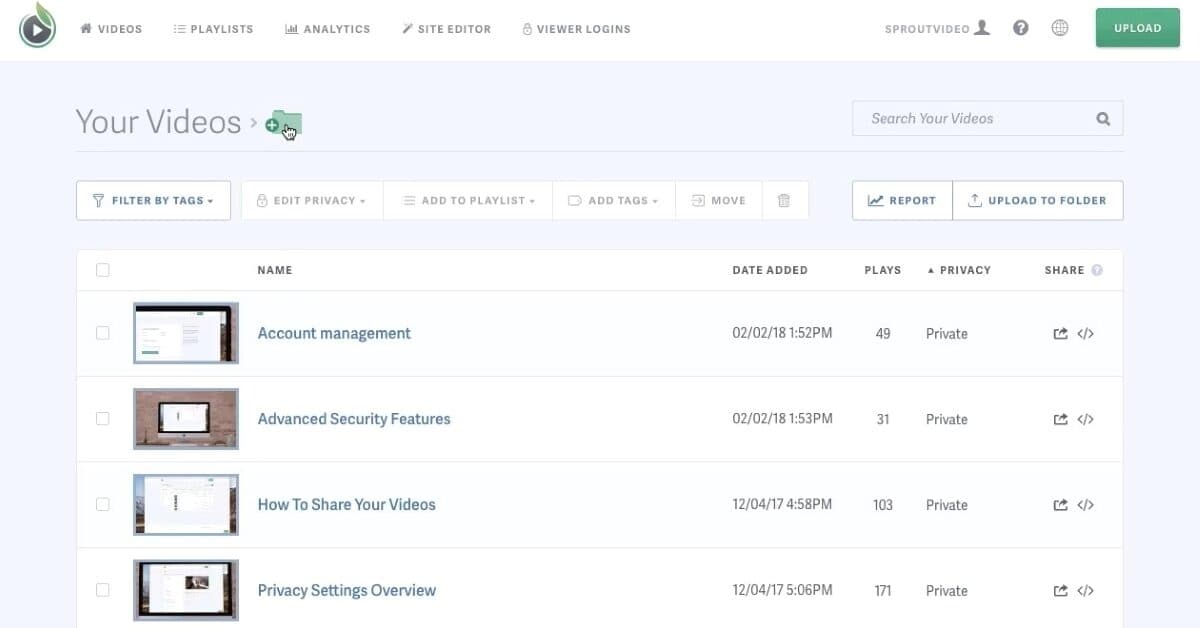Open the Site Editor nav item
This screenshot has width=1200, height=628.
446,29
